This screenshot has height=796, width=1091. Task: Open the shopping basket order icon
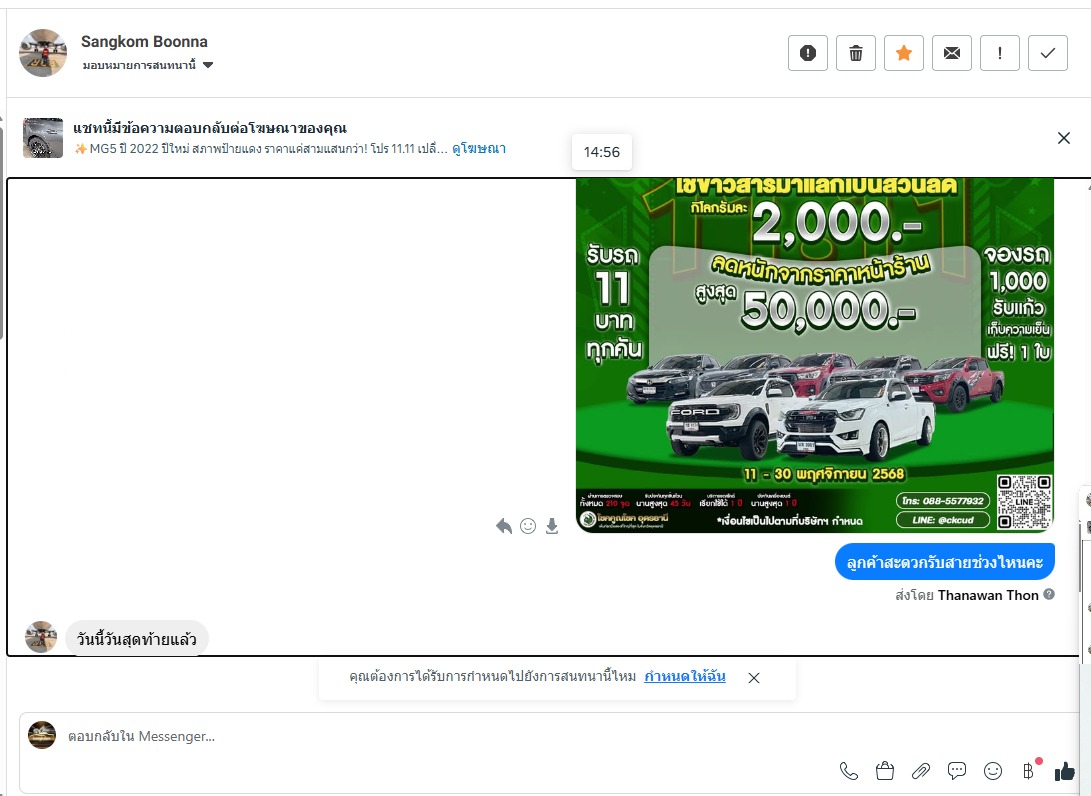(885, 771)
